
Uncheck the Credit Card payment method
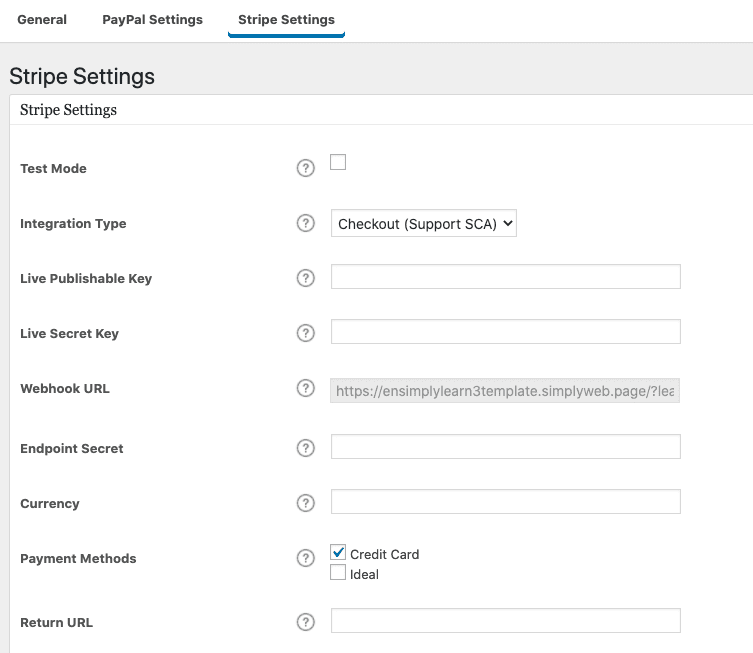coord(338,553)
